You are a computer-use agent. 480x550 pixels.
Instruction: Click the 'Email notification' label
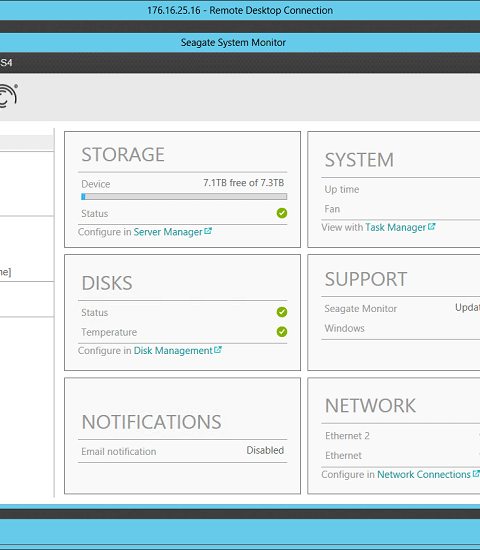[119, 451]
